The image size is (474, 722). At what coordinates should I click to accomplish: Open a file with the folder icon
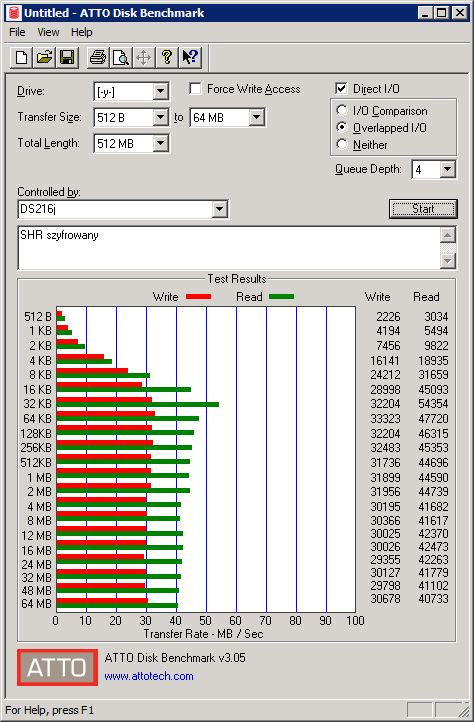click(44, 58)
